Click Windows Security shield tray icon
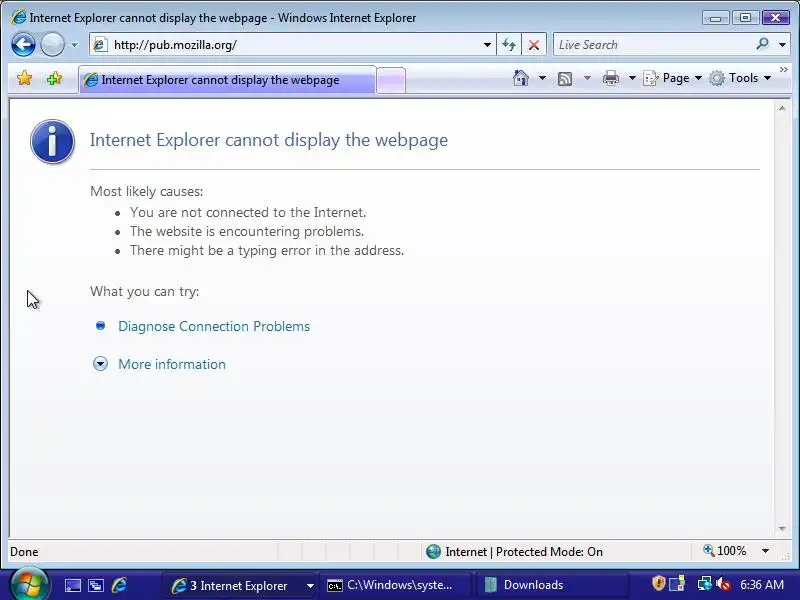Screen dimensions: 800x600 point(659,583)
